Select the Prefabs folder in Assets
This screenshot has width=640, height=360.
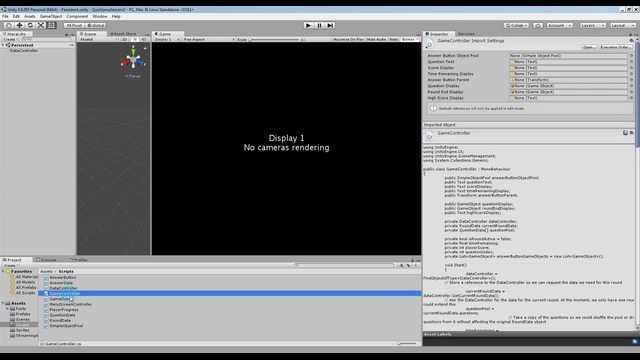[x=22, y=314]
